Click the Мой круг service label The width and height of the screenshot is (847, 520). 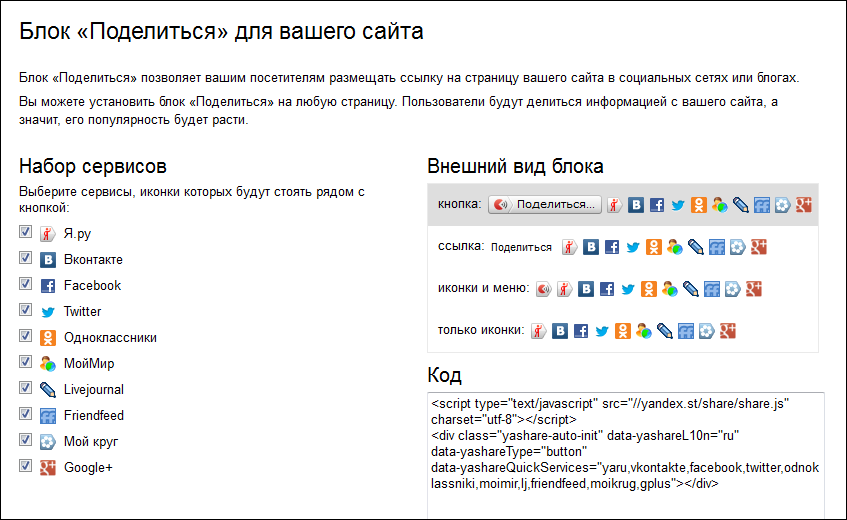coord(91,442)
